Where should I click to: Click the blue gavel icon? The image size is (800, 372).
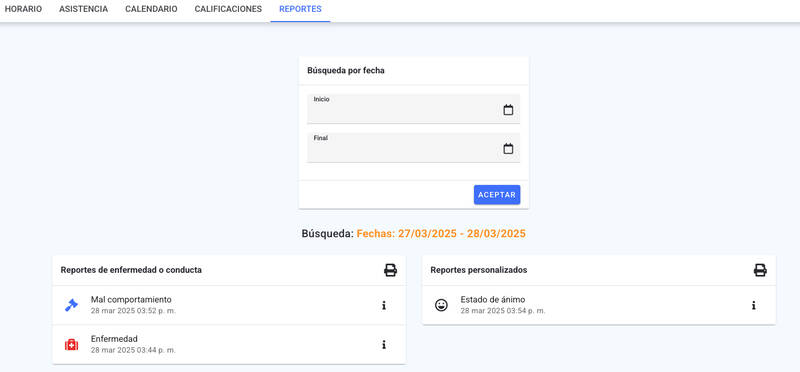71,305
